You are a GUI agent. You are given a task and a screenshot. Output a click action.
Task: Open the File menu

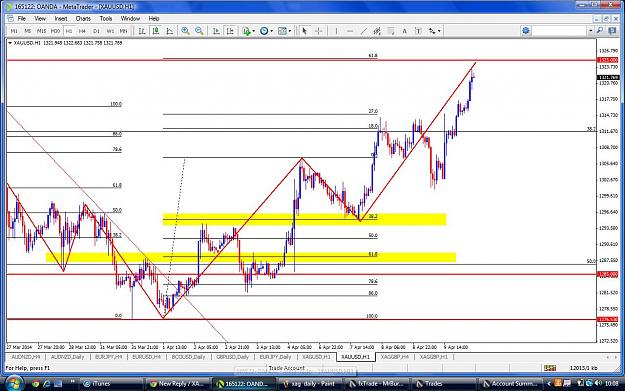(22, 18)
